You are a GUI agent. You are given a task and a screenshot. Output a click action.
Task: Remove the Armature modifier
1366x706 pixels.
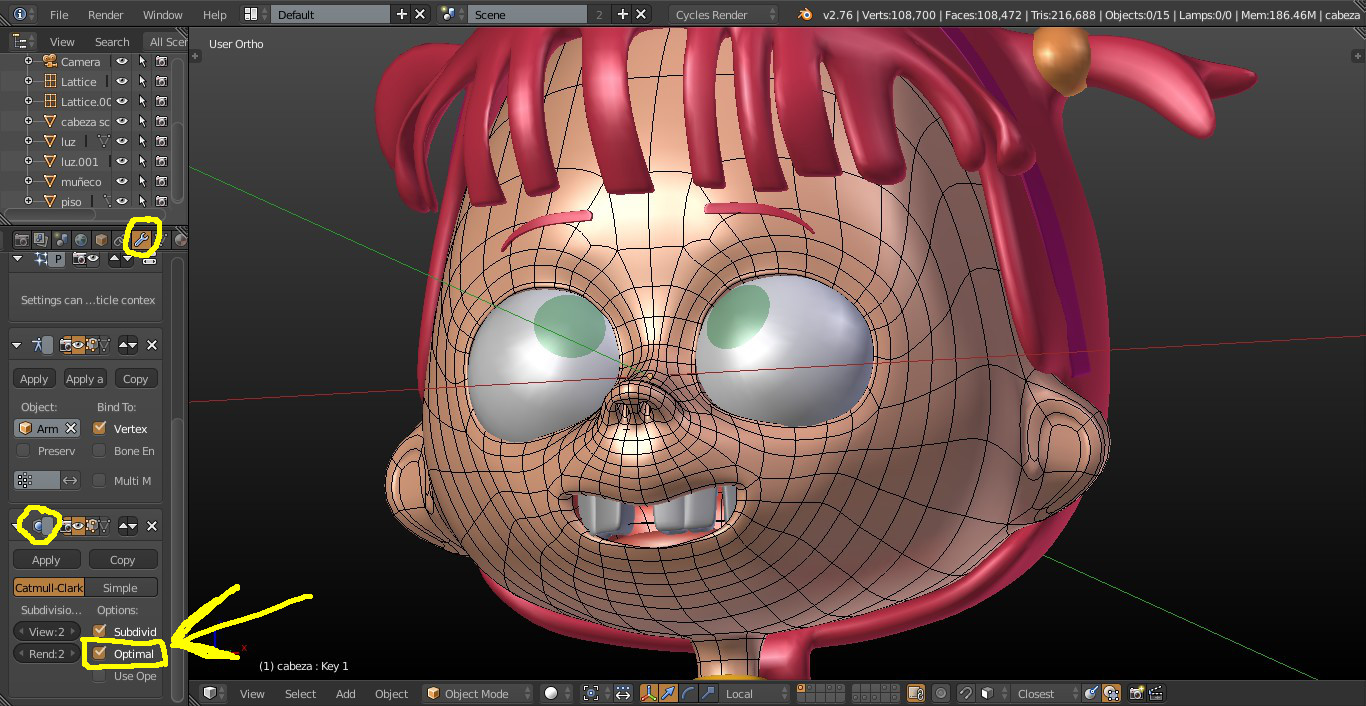[x=152, y=345]
